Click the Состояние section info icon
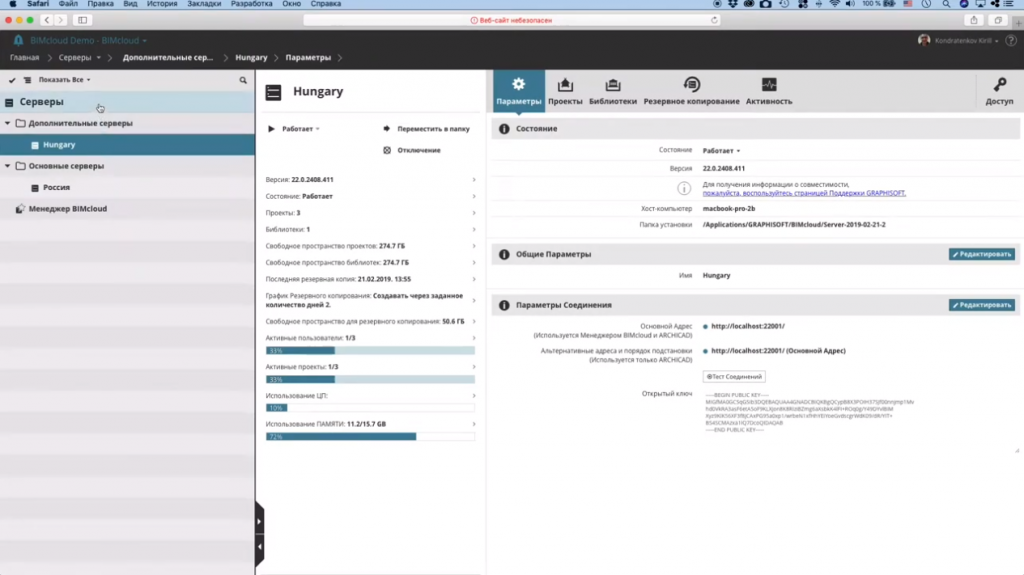The image size is (1024, 575). click(x=504, y=129)
